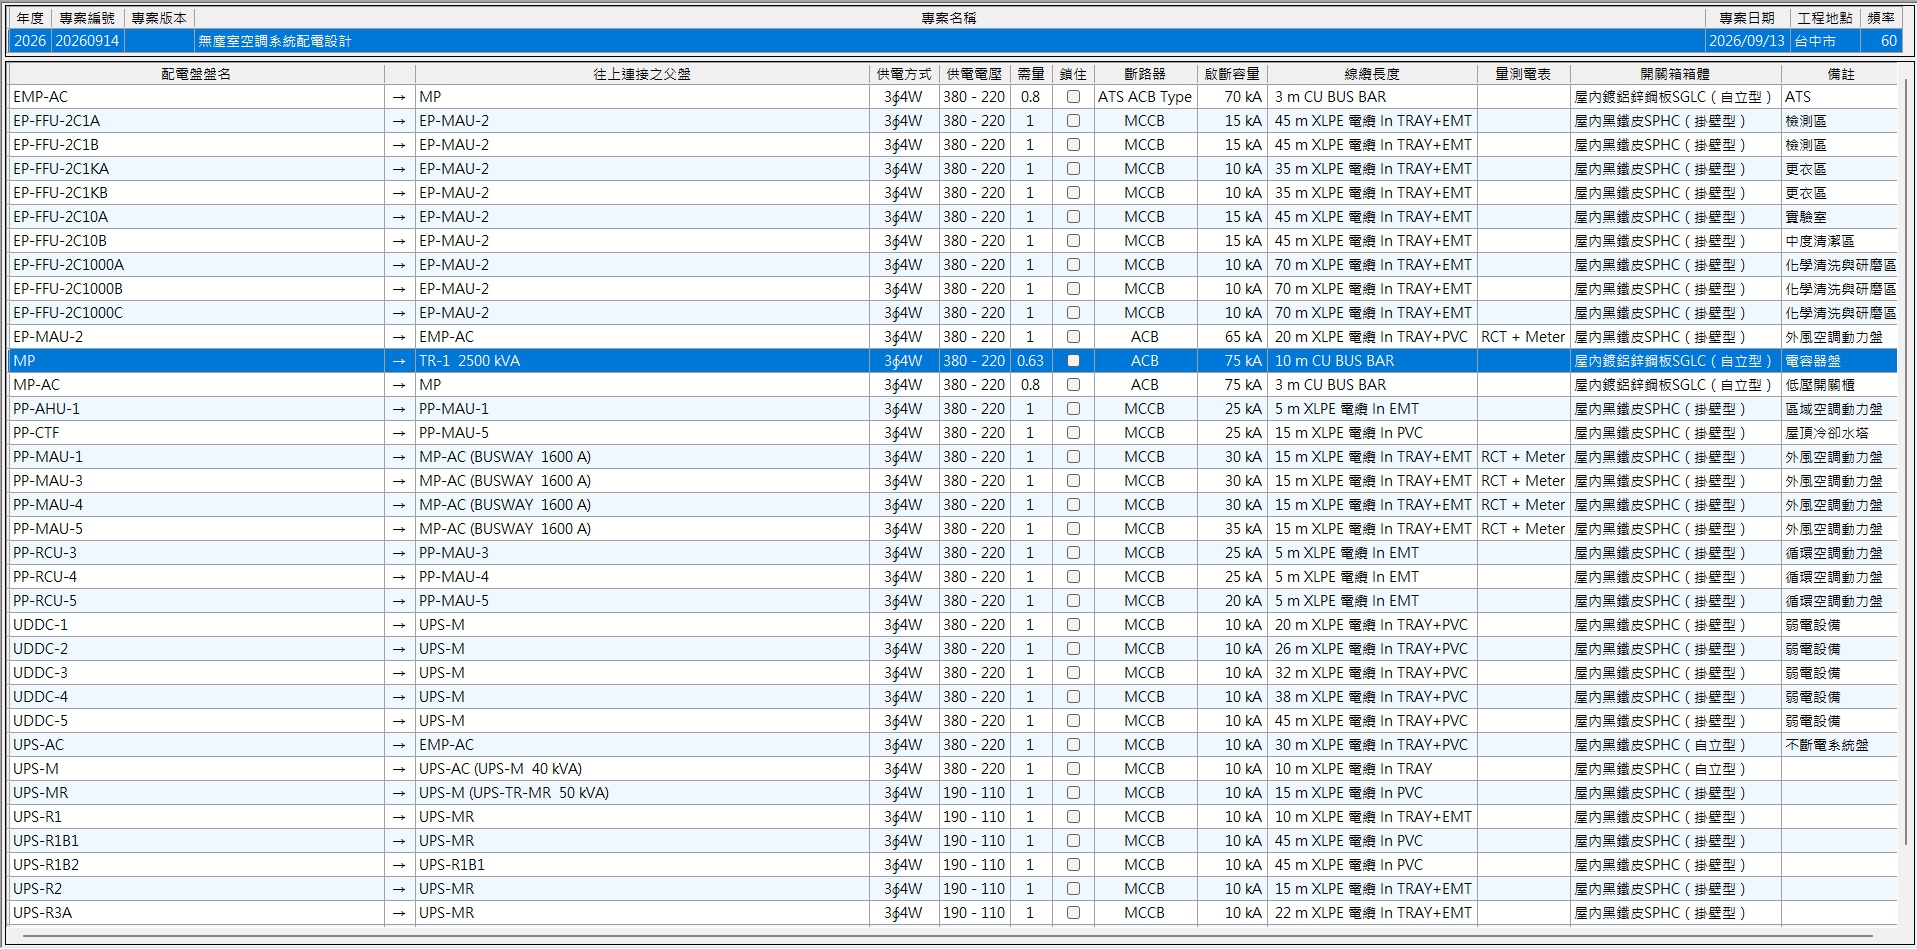Toggle the 鎖住 checkbox for EMP-AC

[x=1073, y=97]
